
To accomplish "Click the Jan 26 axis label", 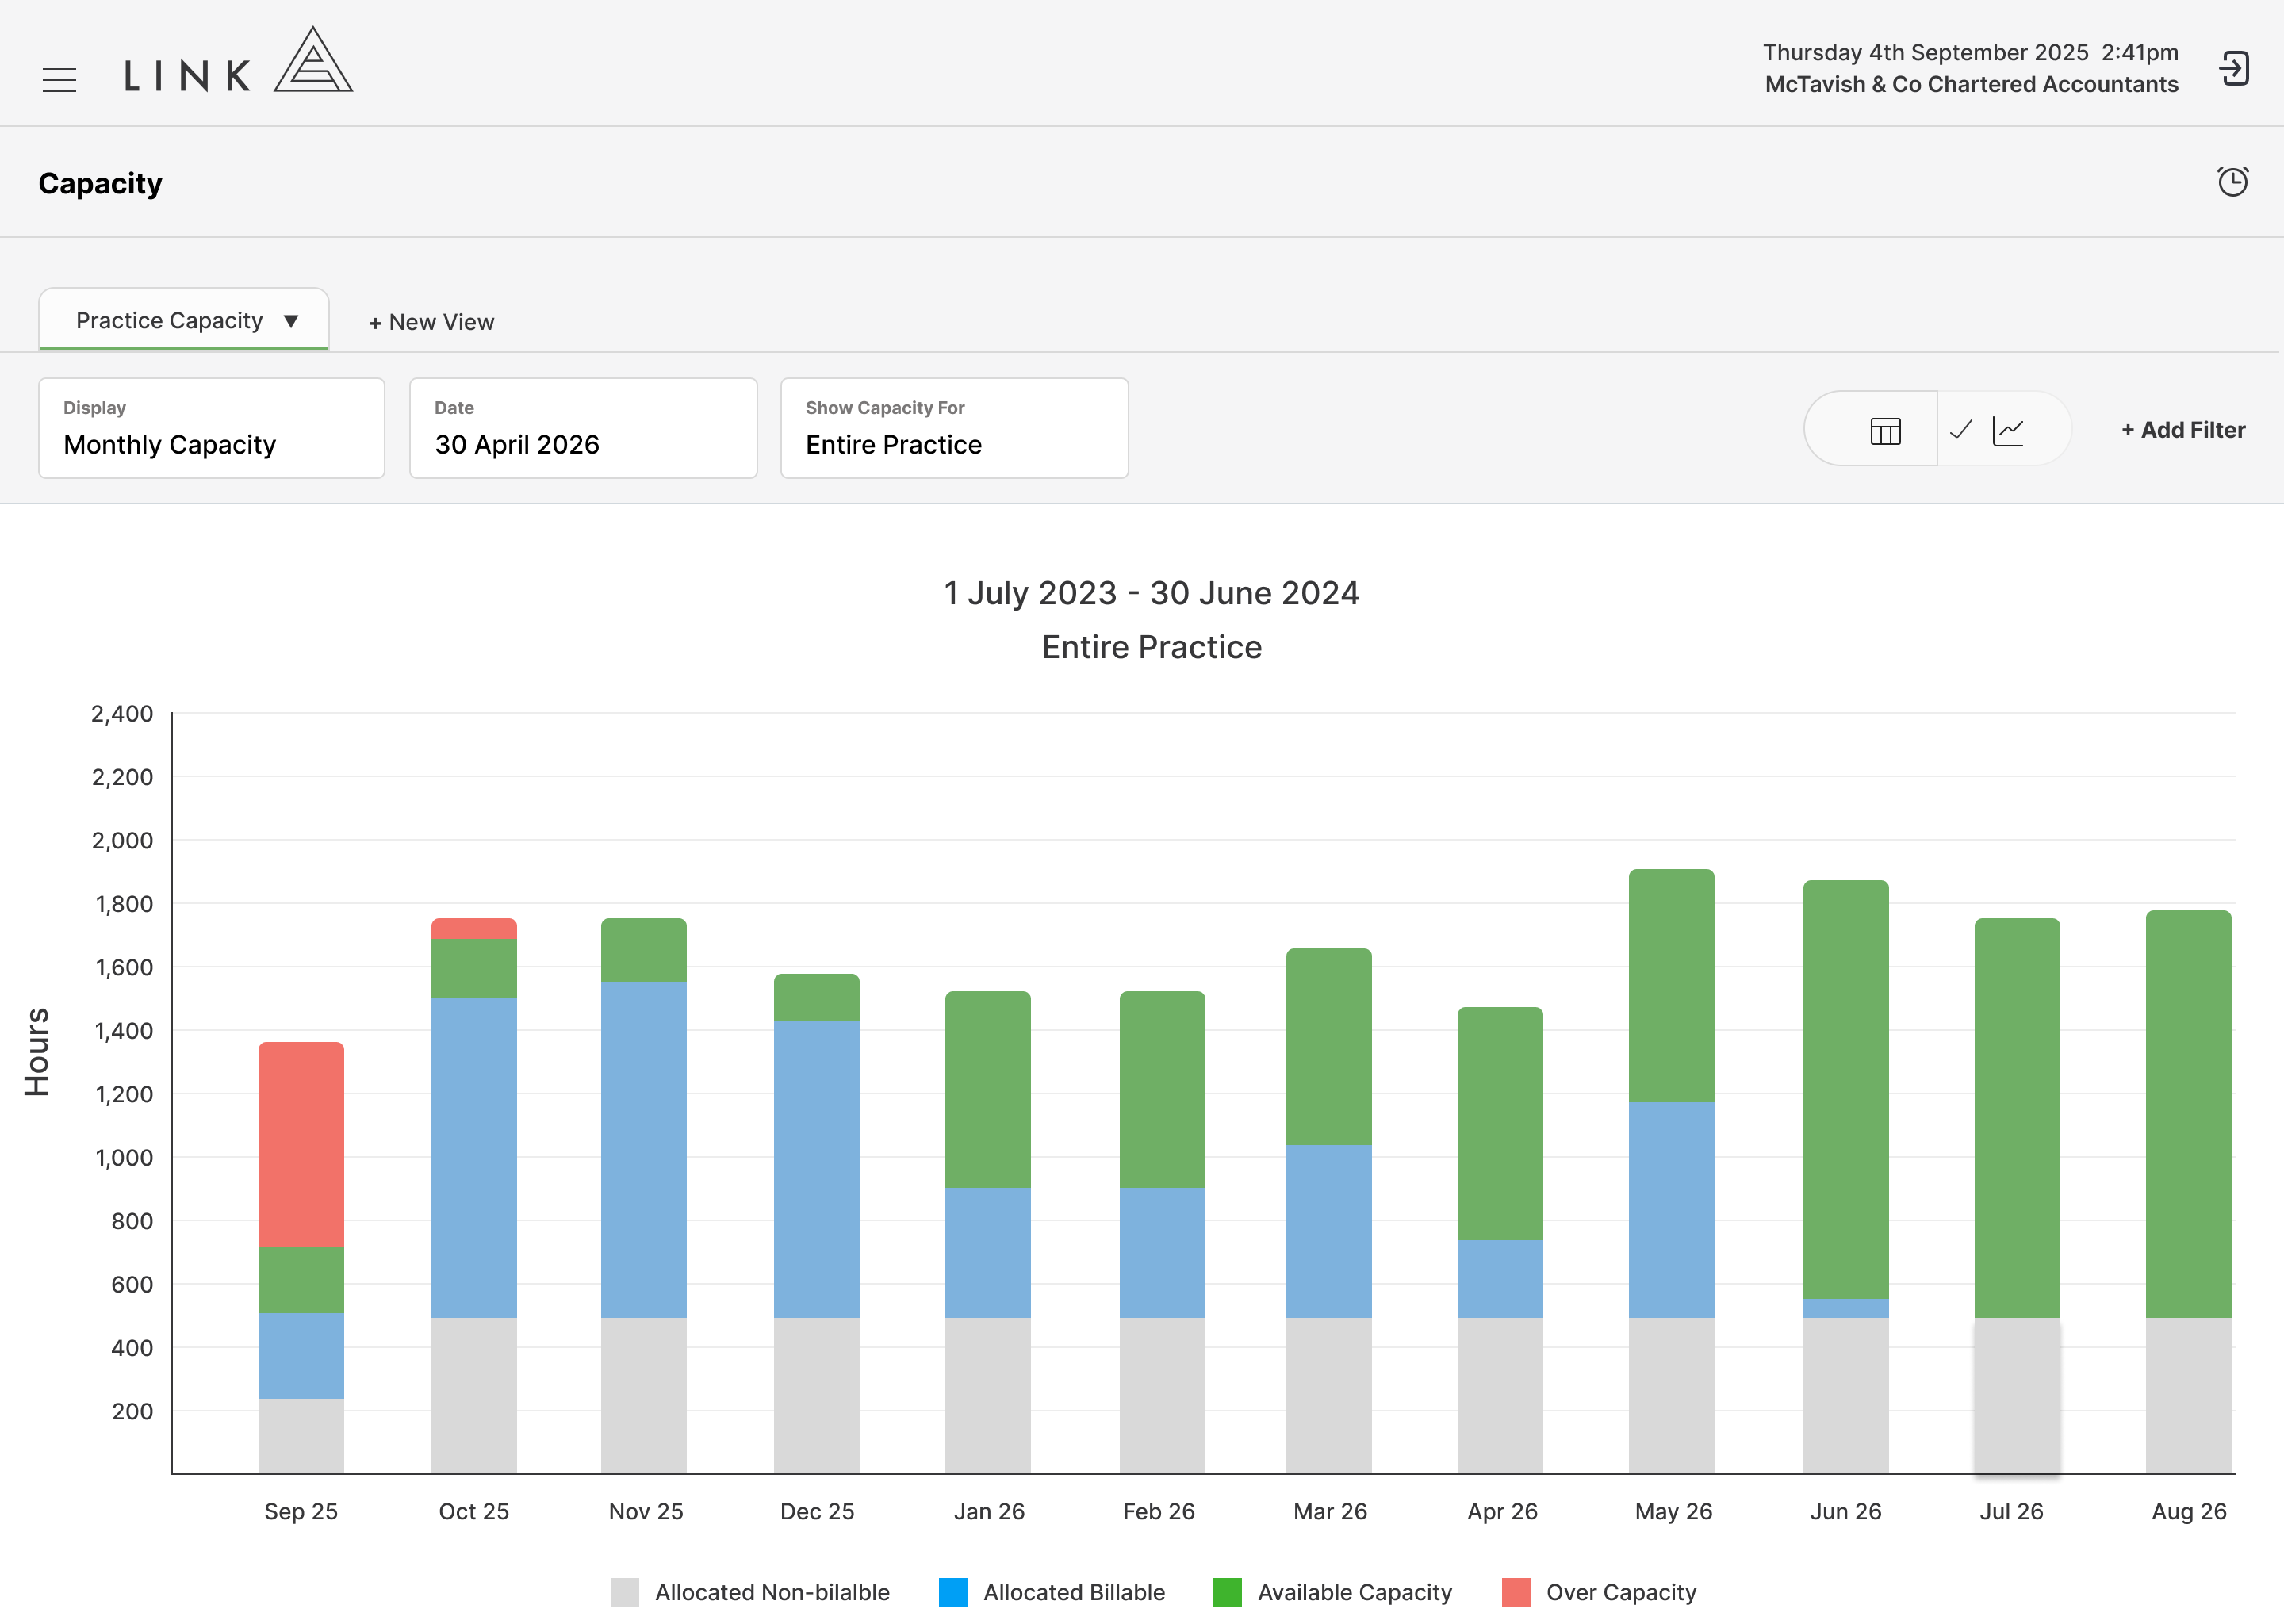I will (989, 1511).
